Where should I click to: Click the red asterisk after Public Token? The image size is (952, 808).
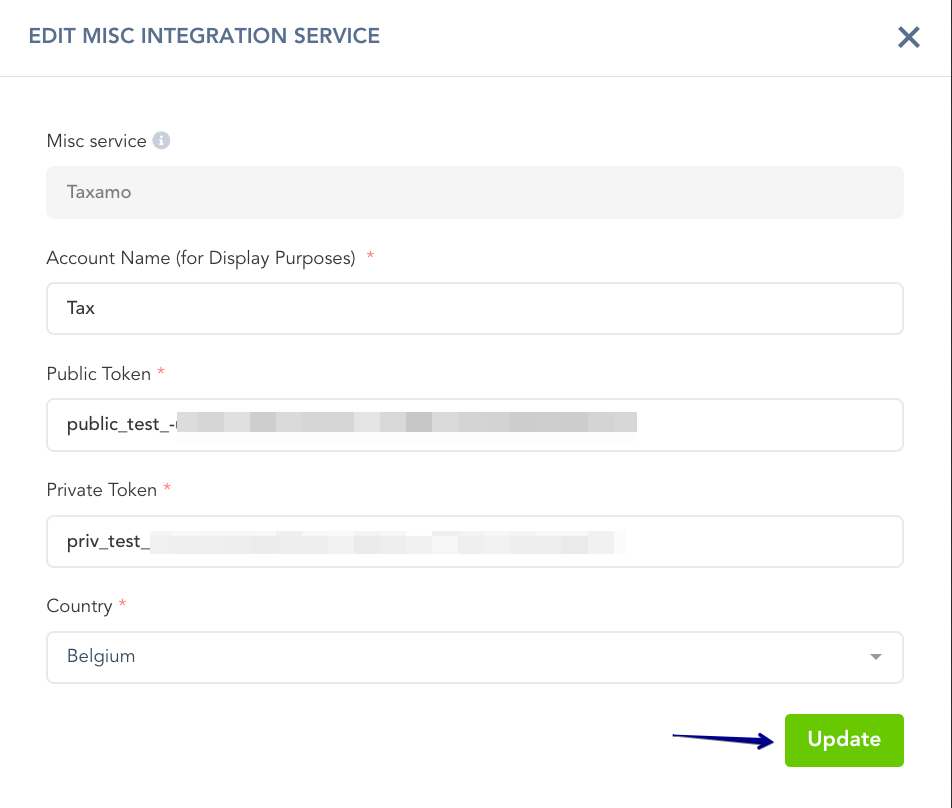[x=161, y=373]
